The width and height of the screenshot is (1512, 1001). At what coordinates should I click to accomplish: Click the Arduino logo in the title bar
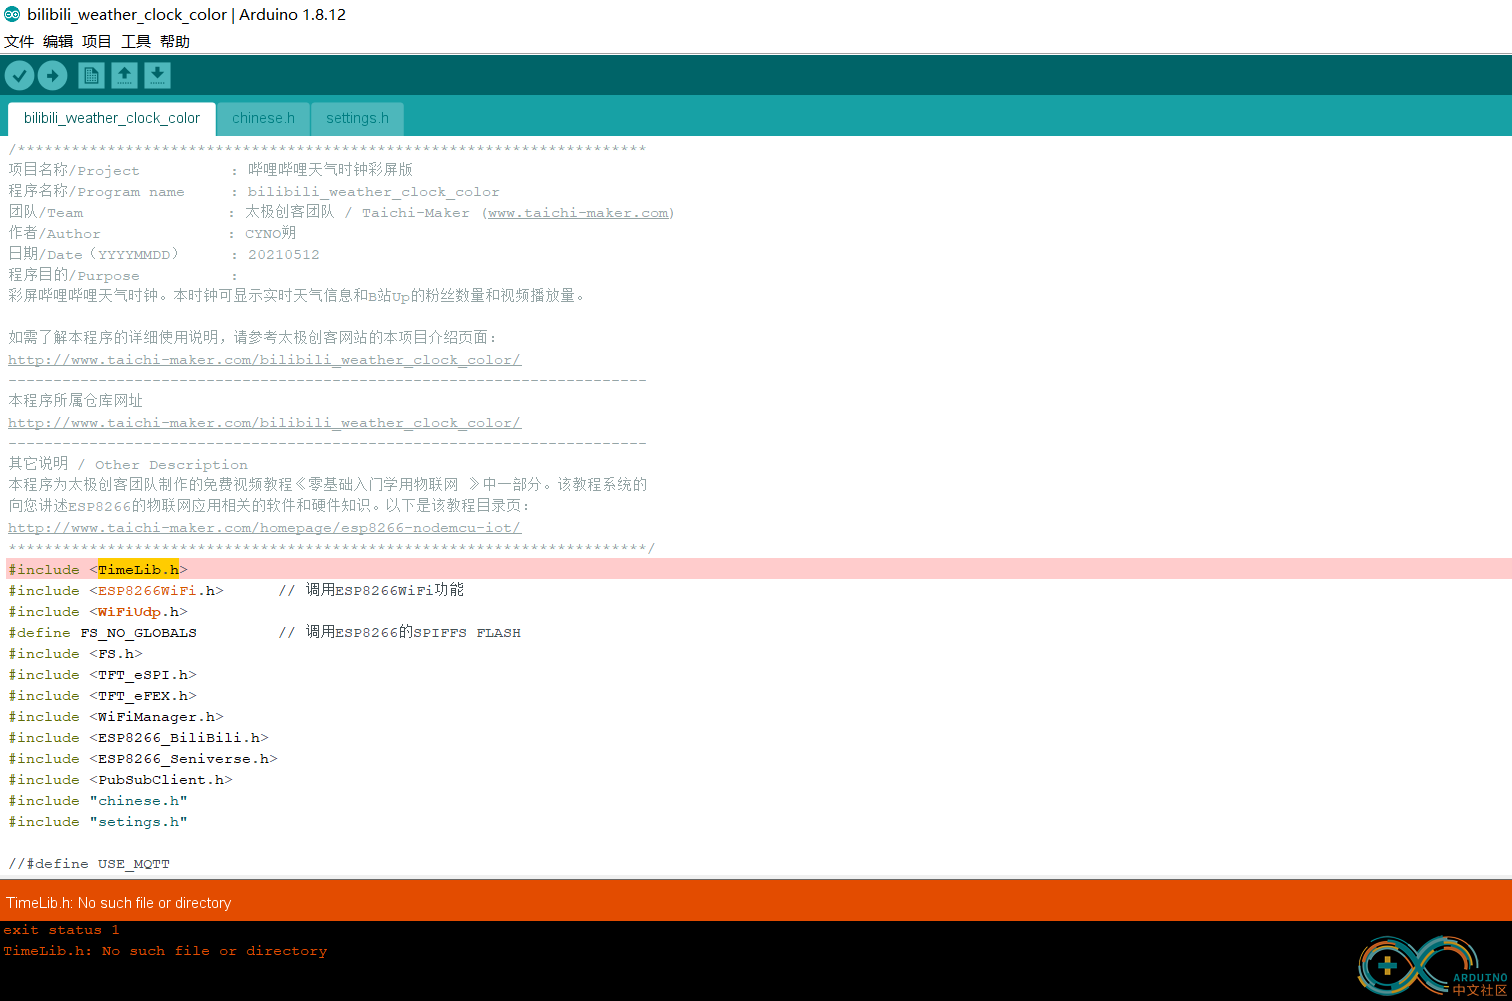(12, 14)
